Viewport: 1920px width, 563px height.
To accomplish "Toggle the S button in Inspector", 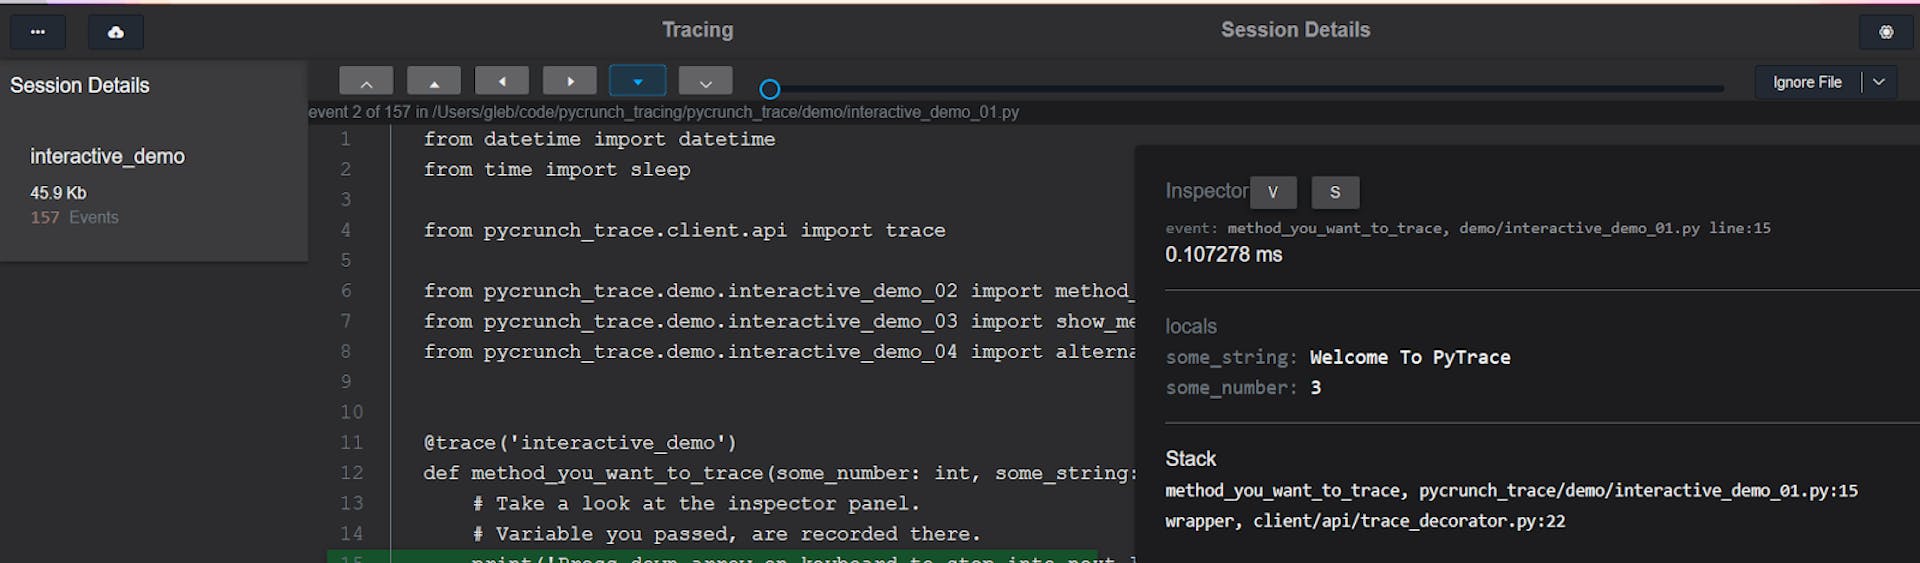I will (1335, 192).
